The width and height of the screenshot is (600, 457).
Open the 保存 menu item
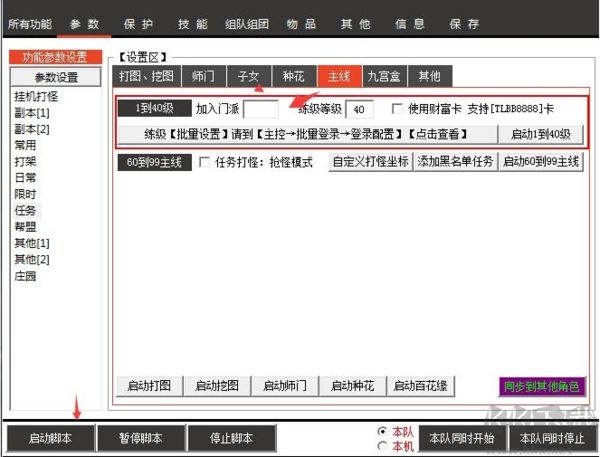463,21
